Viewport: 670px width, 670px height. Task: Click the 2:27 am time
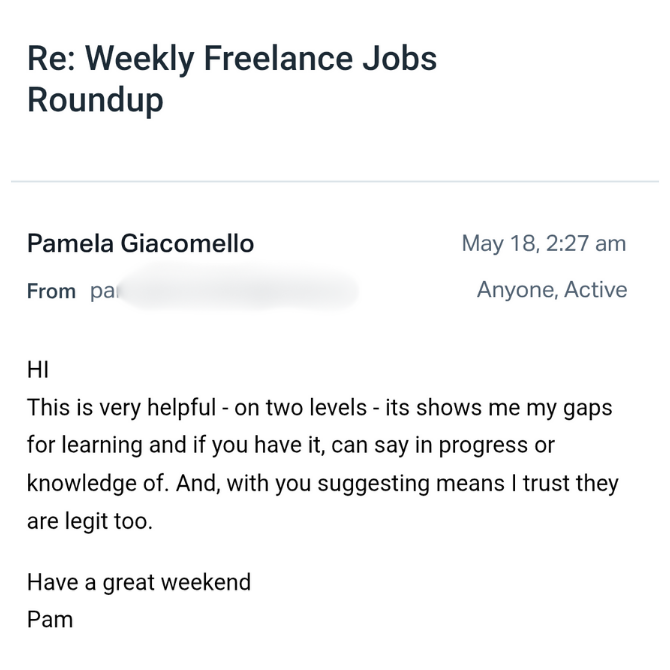[584, 243]
